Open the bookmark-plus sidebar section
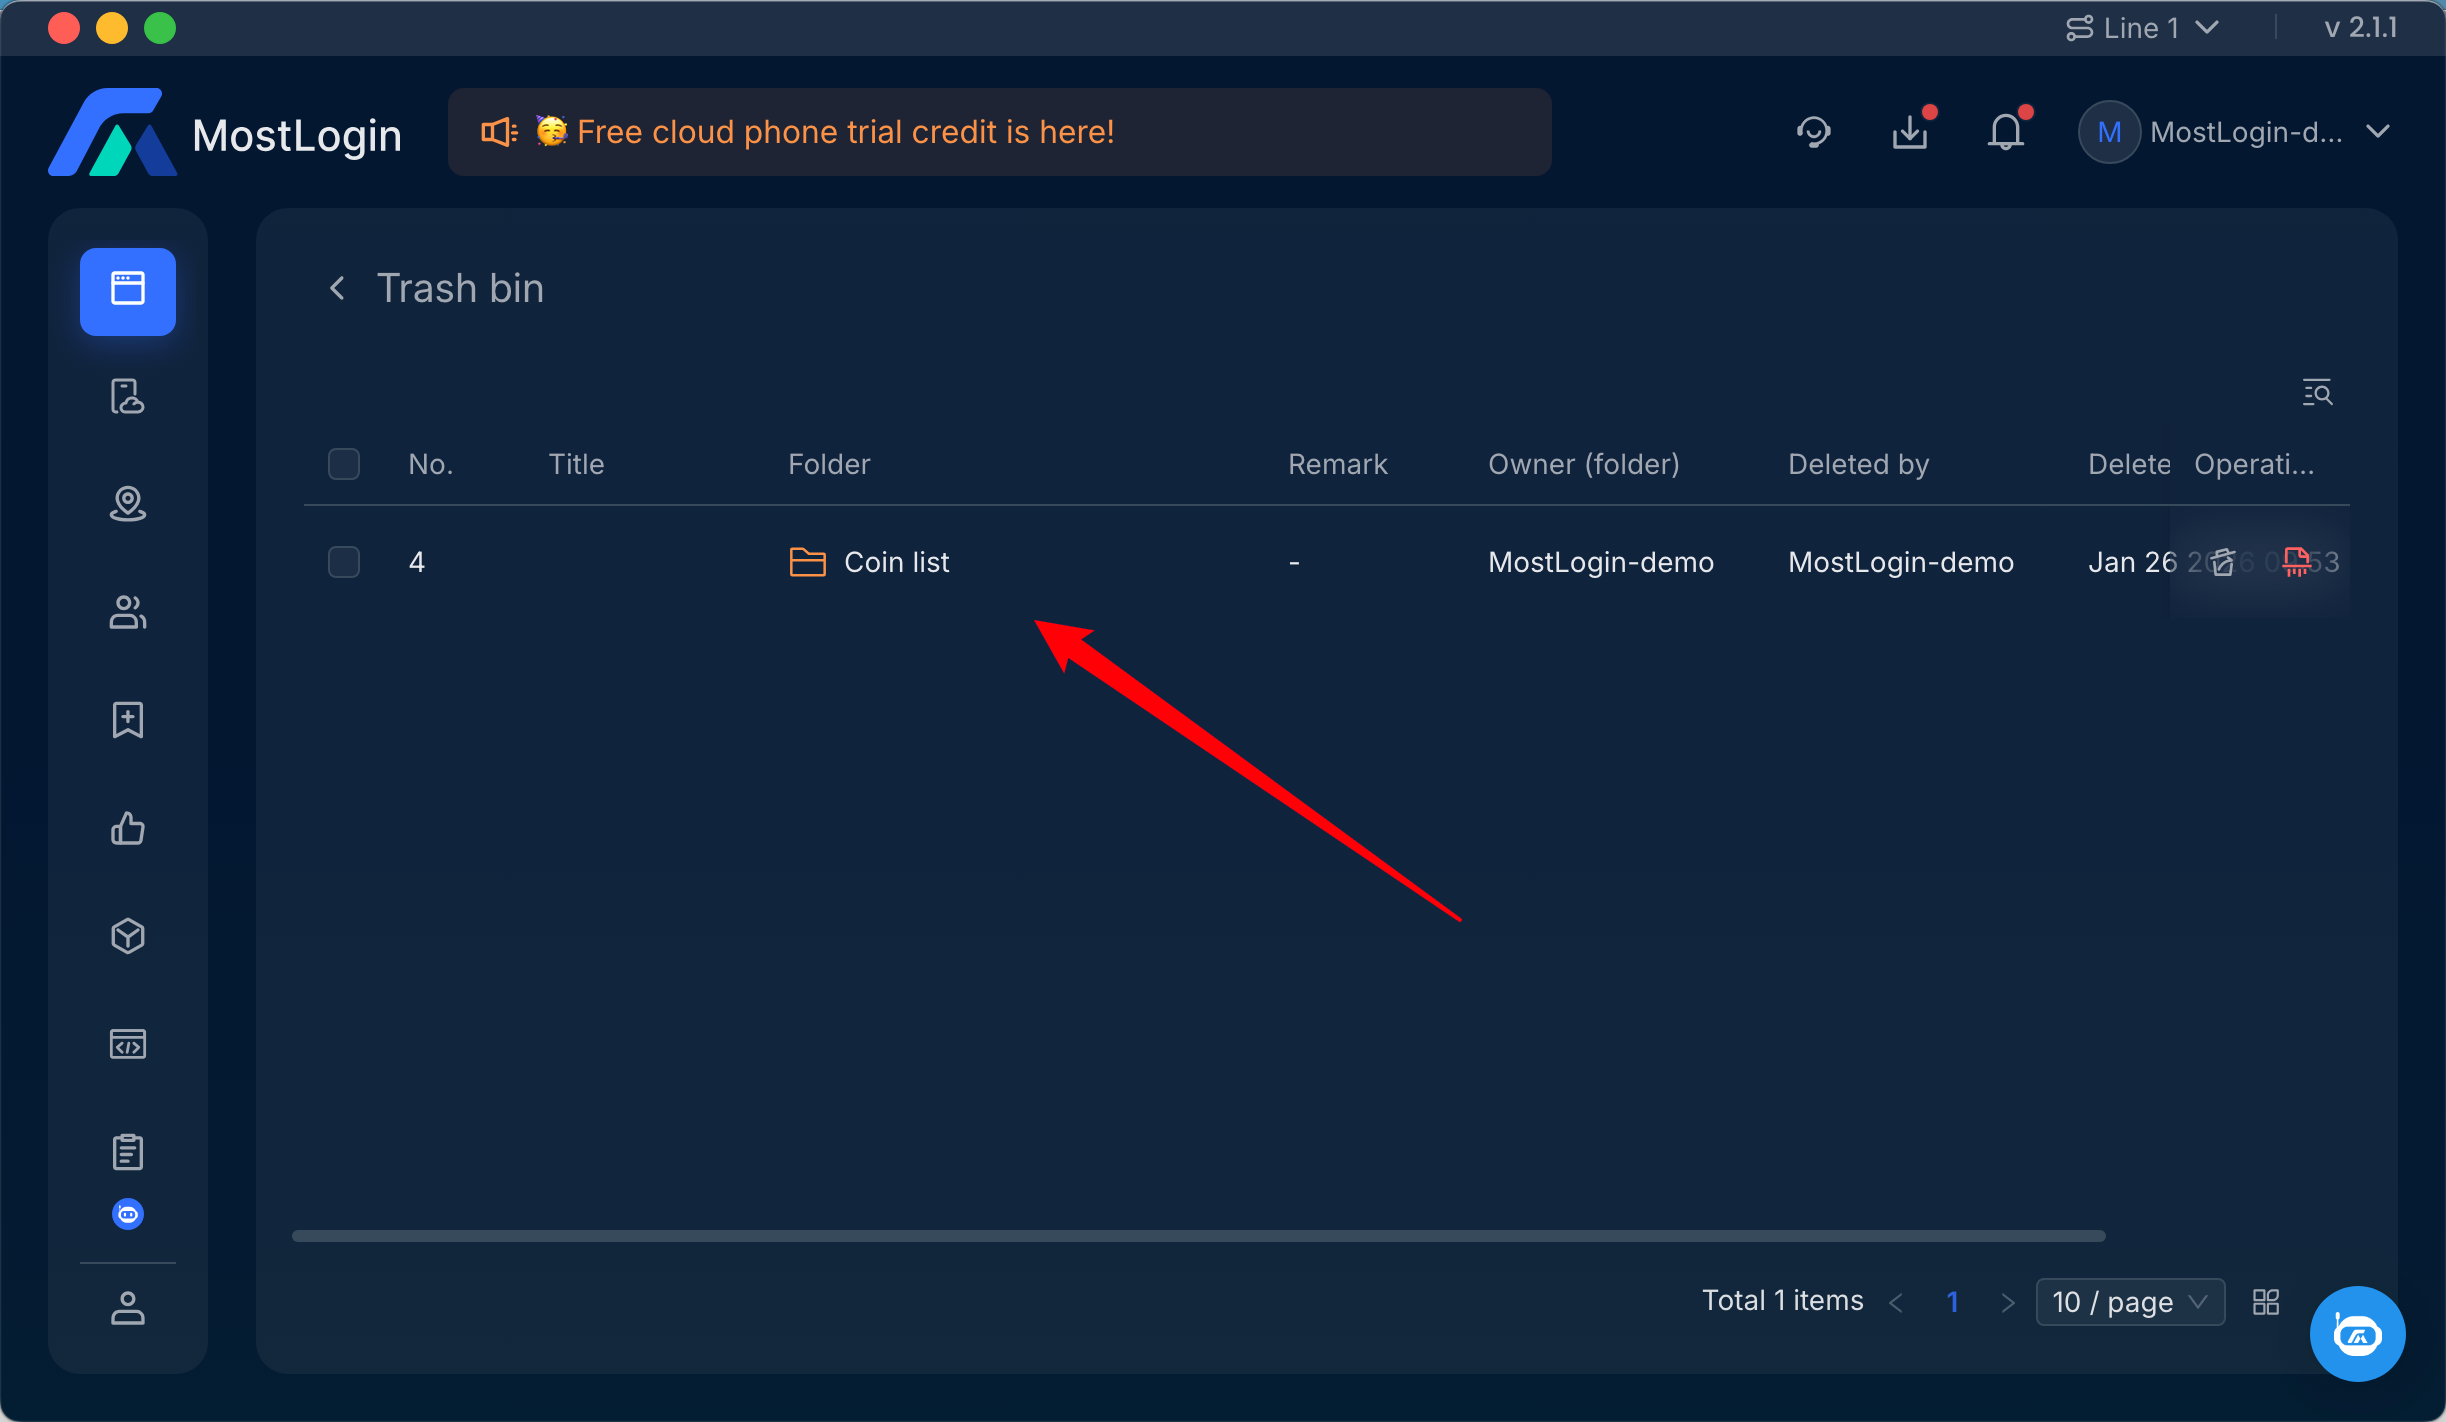2446x1422 pixels. coord(128,720)
